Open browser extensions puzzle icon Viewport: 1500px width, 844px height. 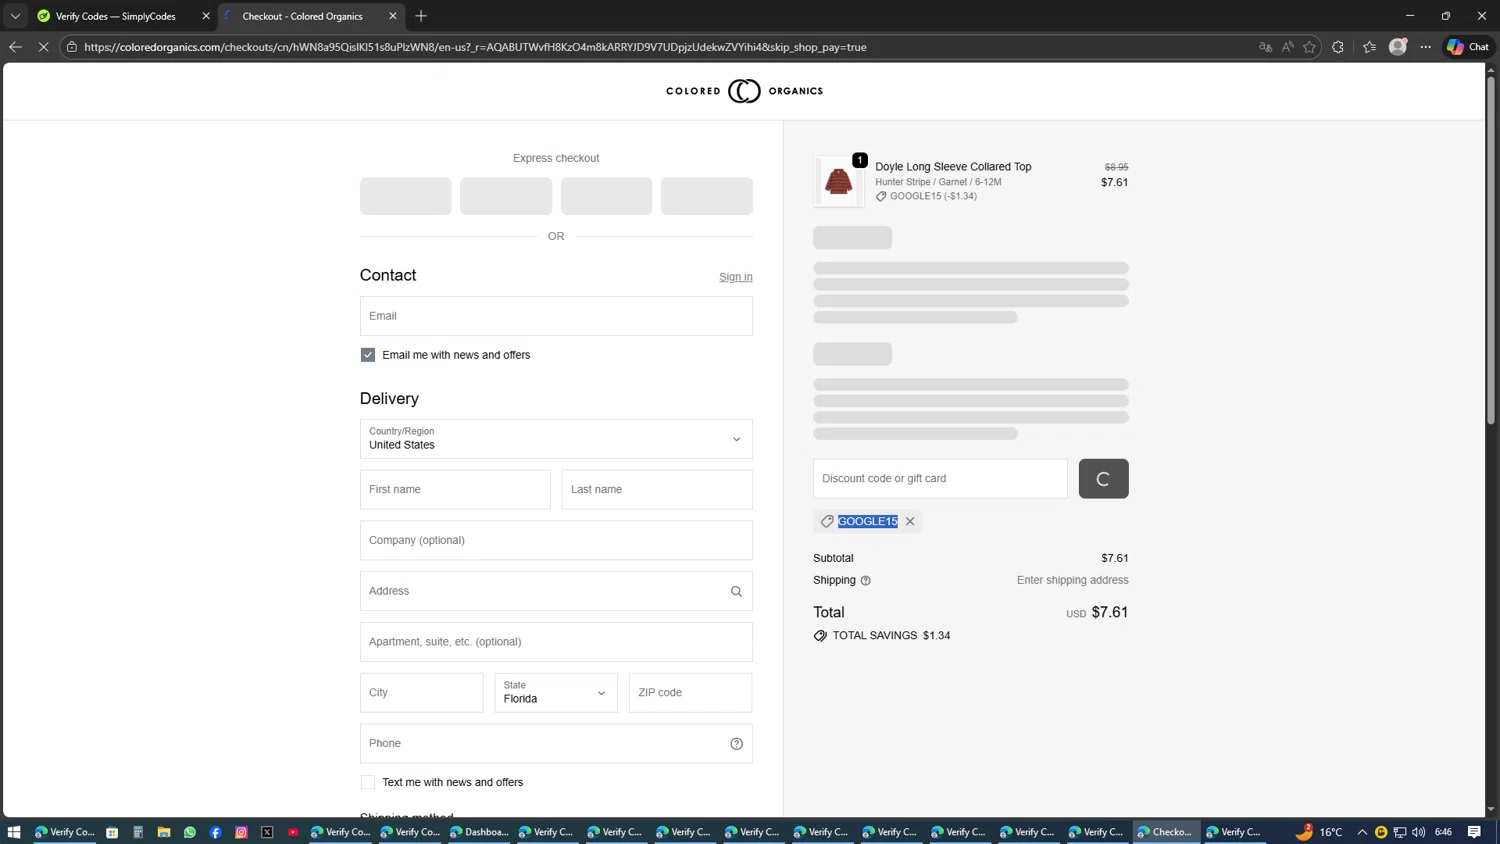point(1338,47)
